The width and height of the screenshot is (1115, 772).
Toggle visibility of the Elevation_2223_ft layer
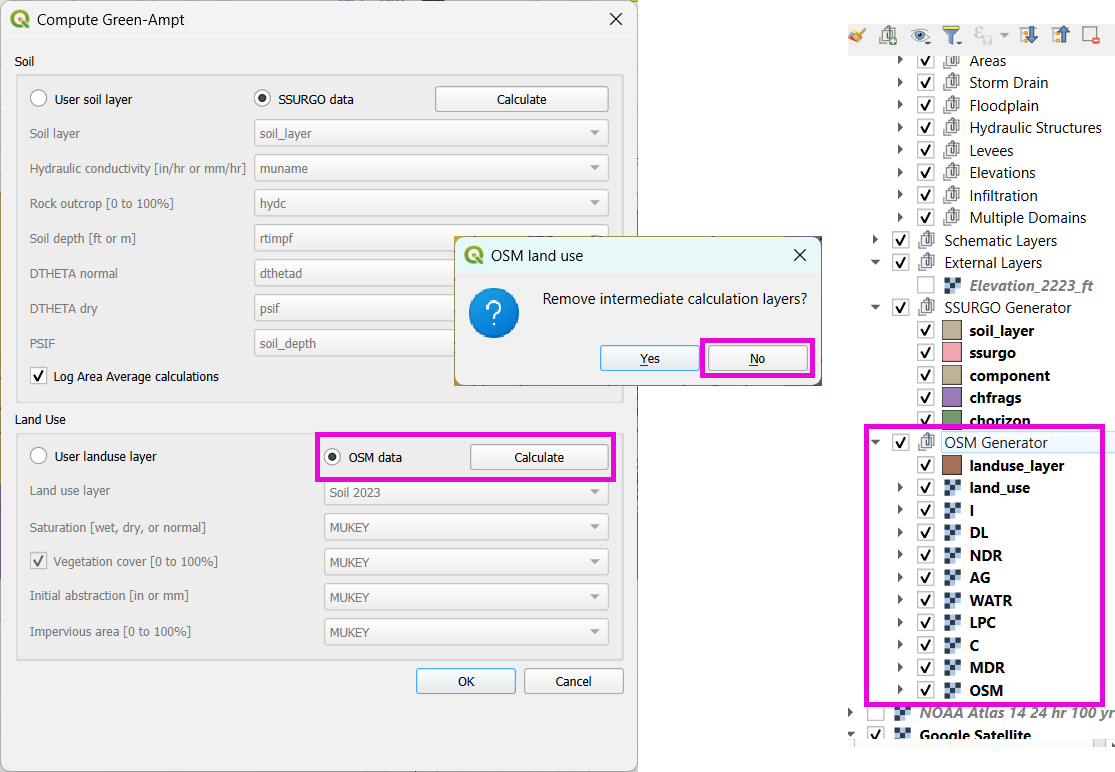click(925, 285)
